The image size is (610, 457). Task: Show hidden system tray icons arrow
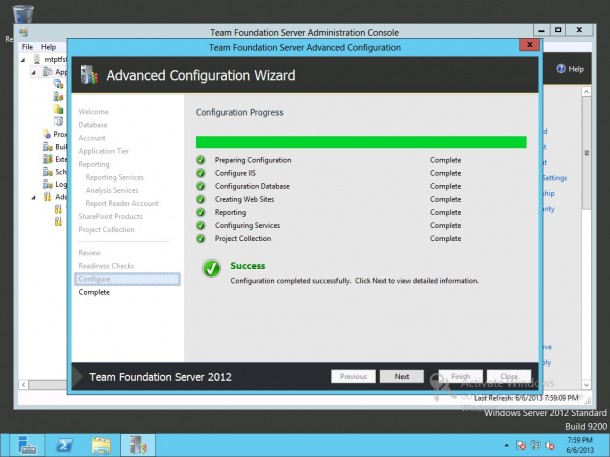tap(506, 445)
